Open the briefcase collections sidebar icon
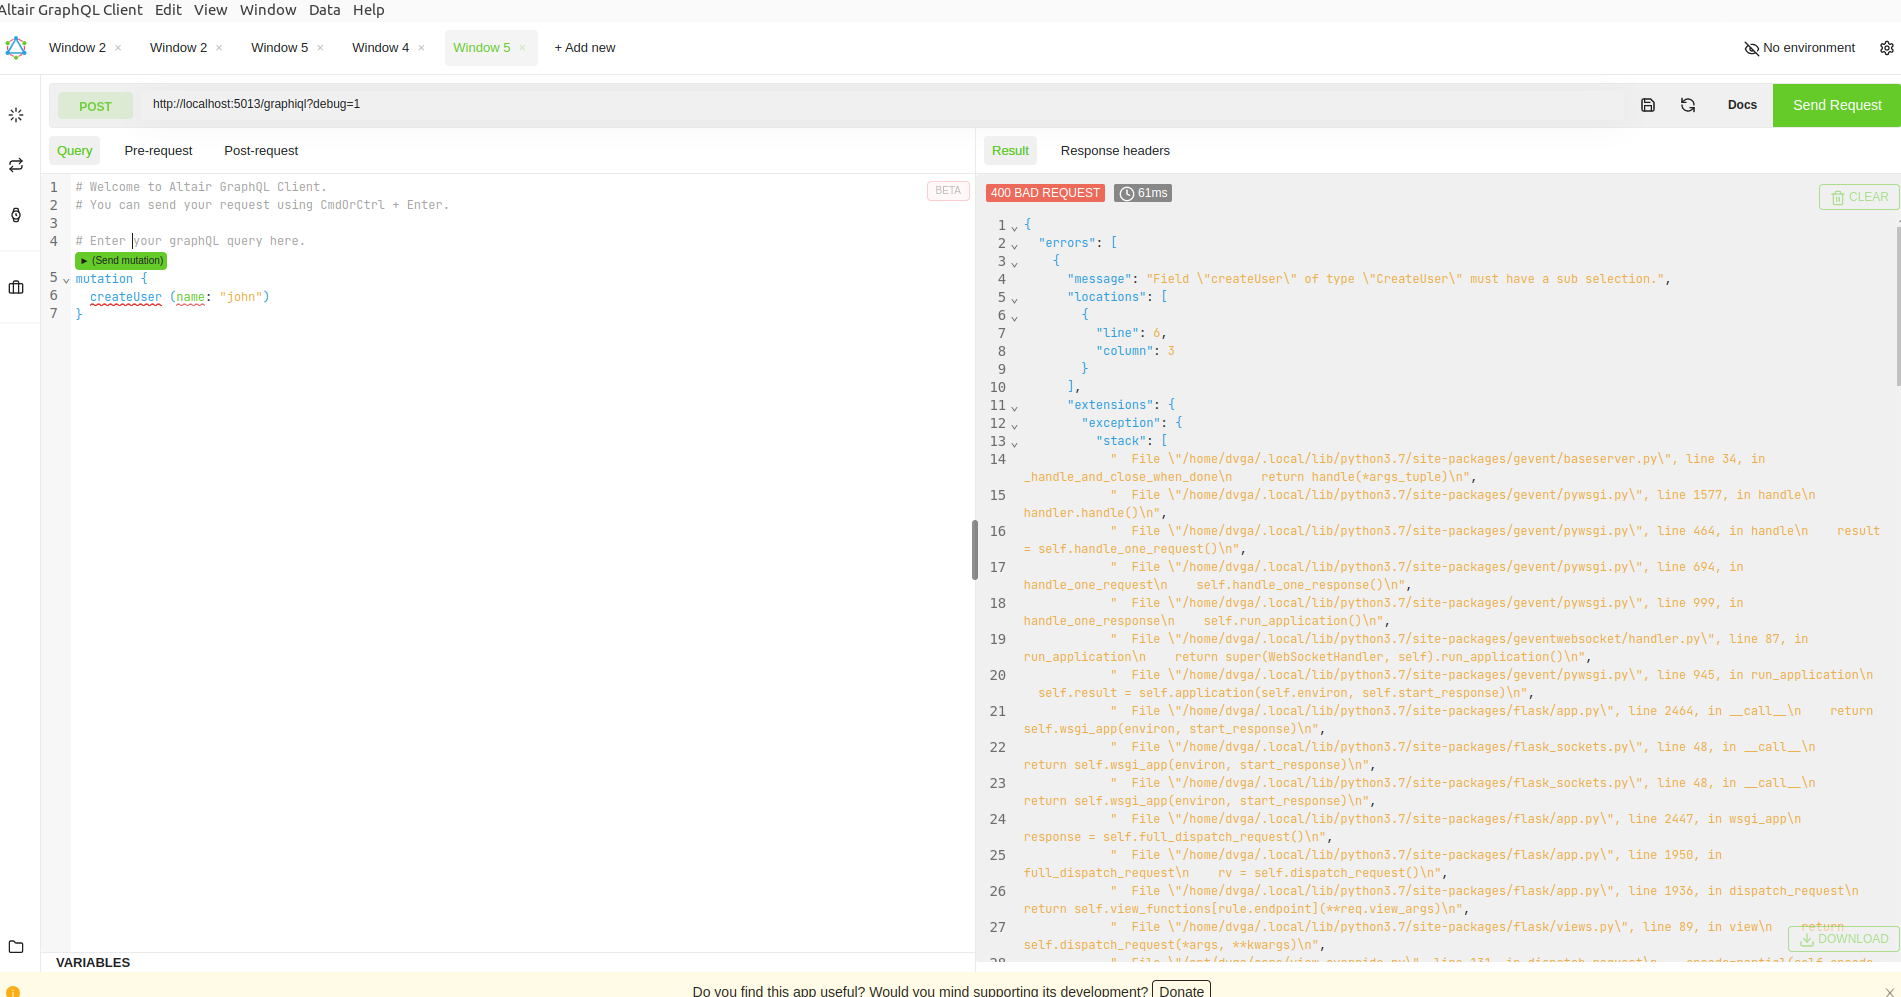 coord(16,288)
